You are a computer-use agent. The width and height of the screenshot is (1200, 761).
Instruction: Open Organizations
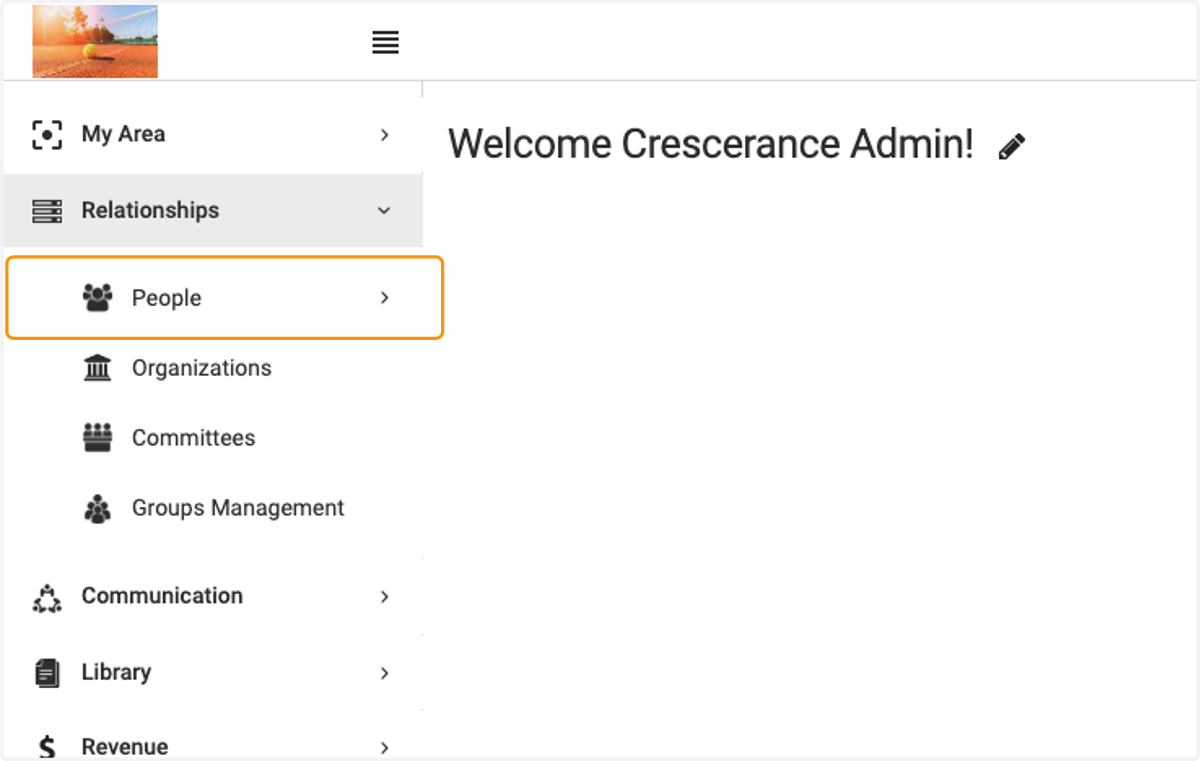point(202,368)
